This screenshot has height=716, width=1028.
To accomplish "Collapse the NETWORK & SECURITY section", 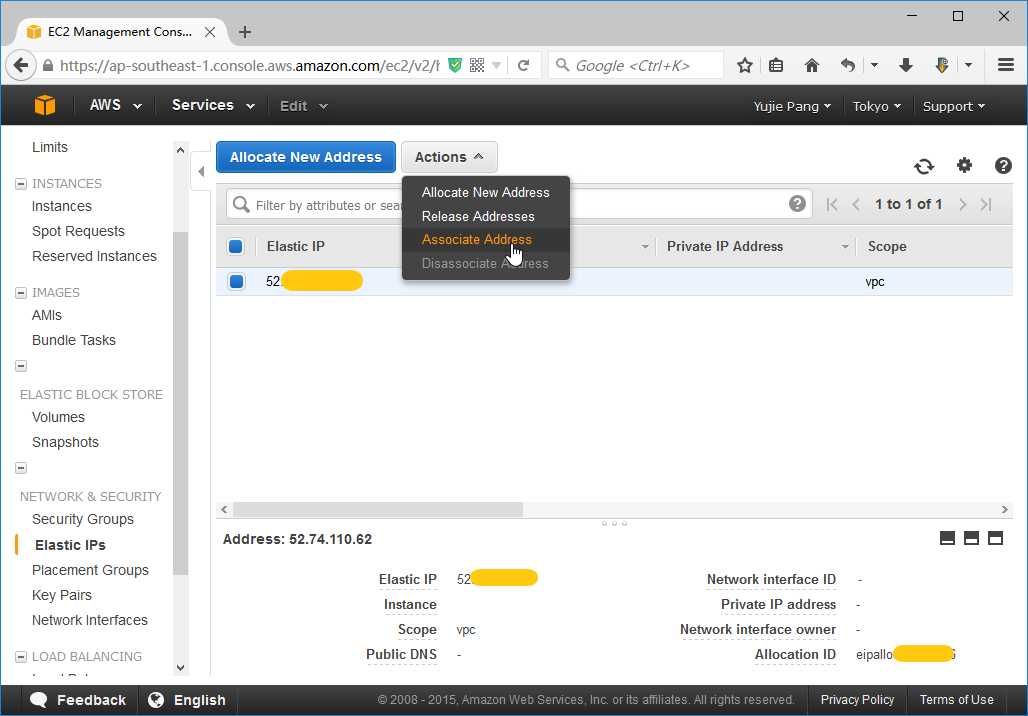I will coord(21,468).
